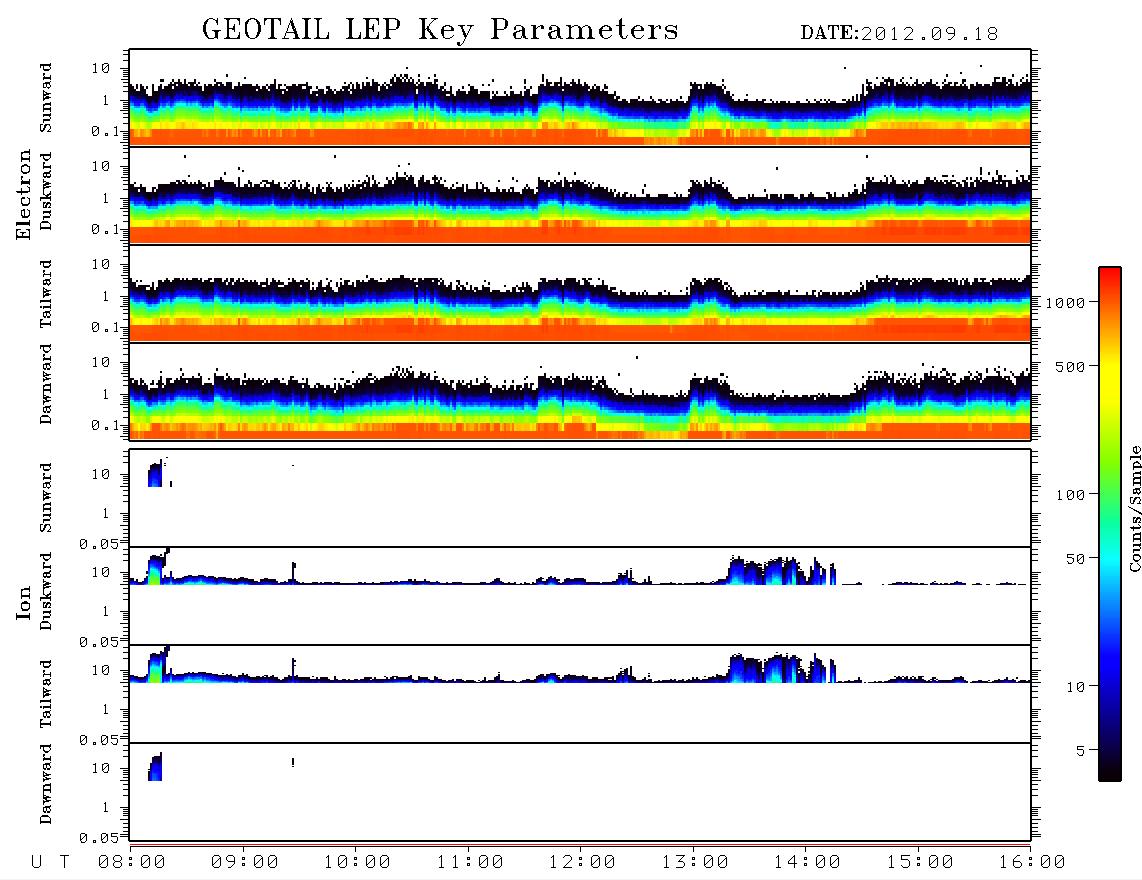
Task: Click the rainbow Counts/Sample color bar
Action: (1110, 524)
